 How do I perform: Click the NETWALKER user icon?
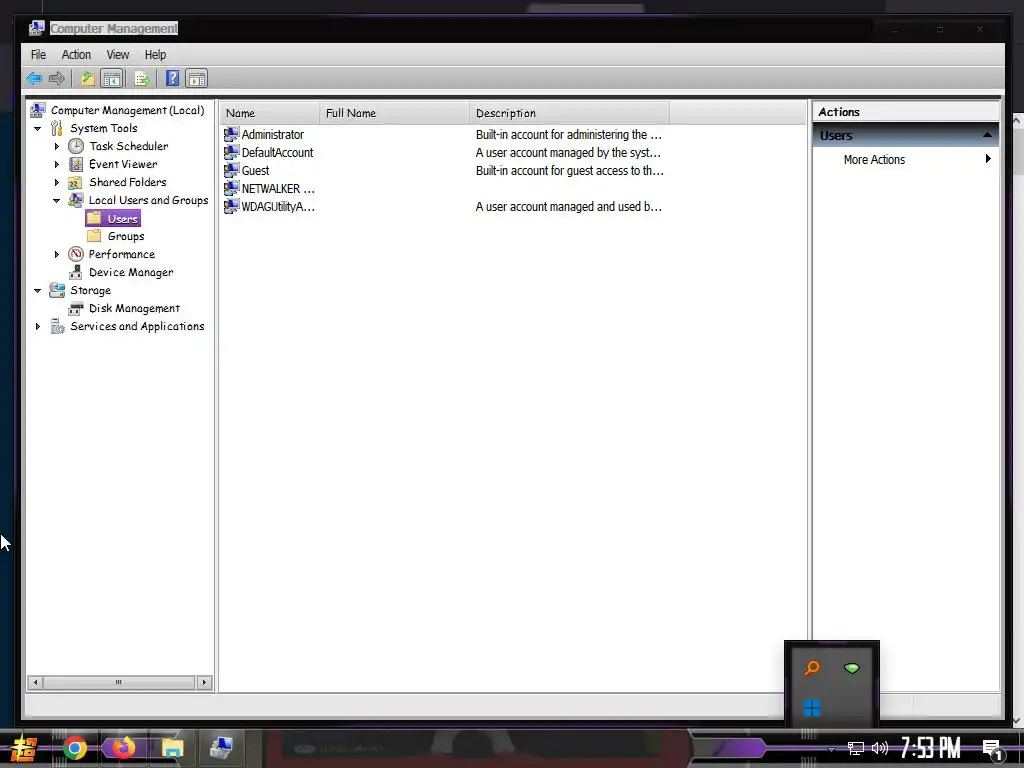(231, 188)
